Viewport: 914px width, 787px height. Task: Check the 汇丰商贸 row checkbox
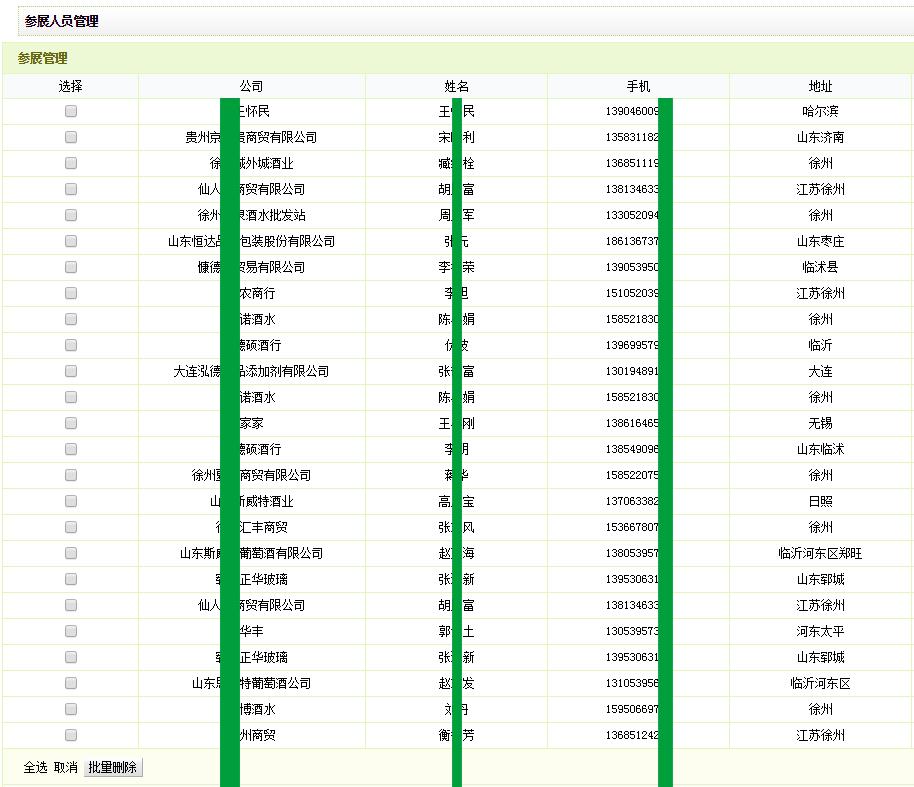71,527
